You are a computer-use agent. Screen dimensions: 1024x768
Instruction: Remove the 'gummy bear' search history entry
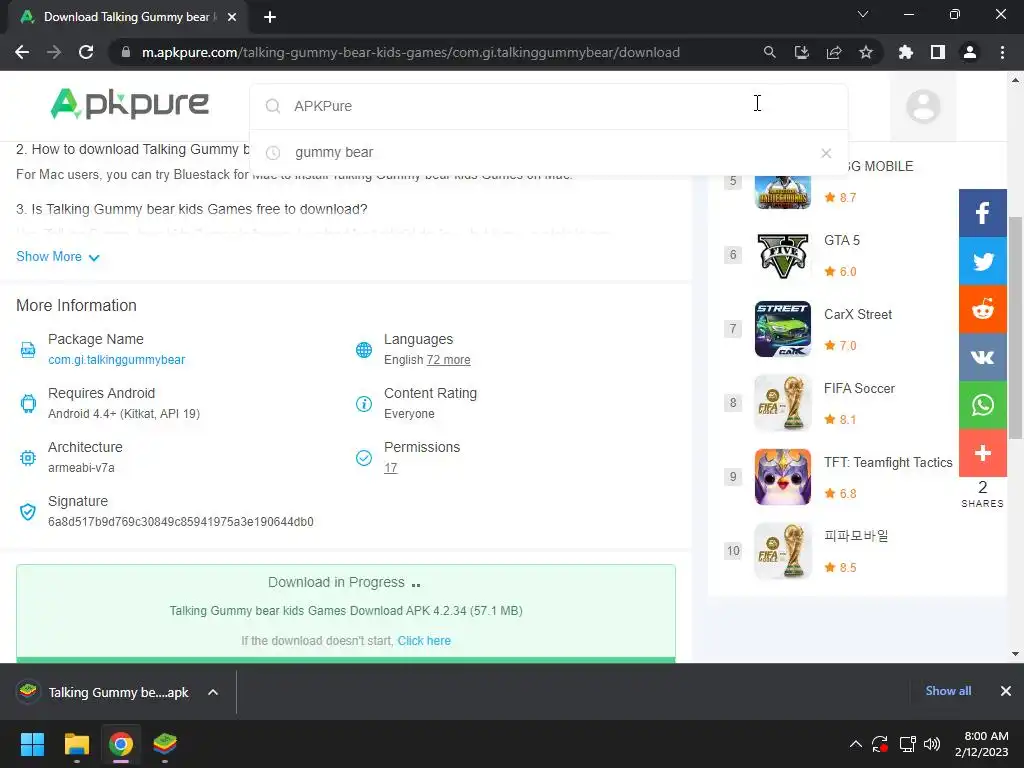826,153
